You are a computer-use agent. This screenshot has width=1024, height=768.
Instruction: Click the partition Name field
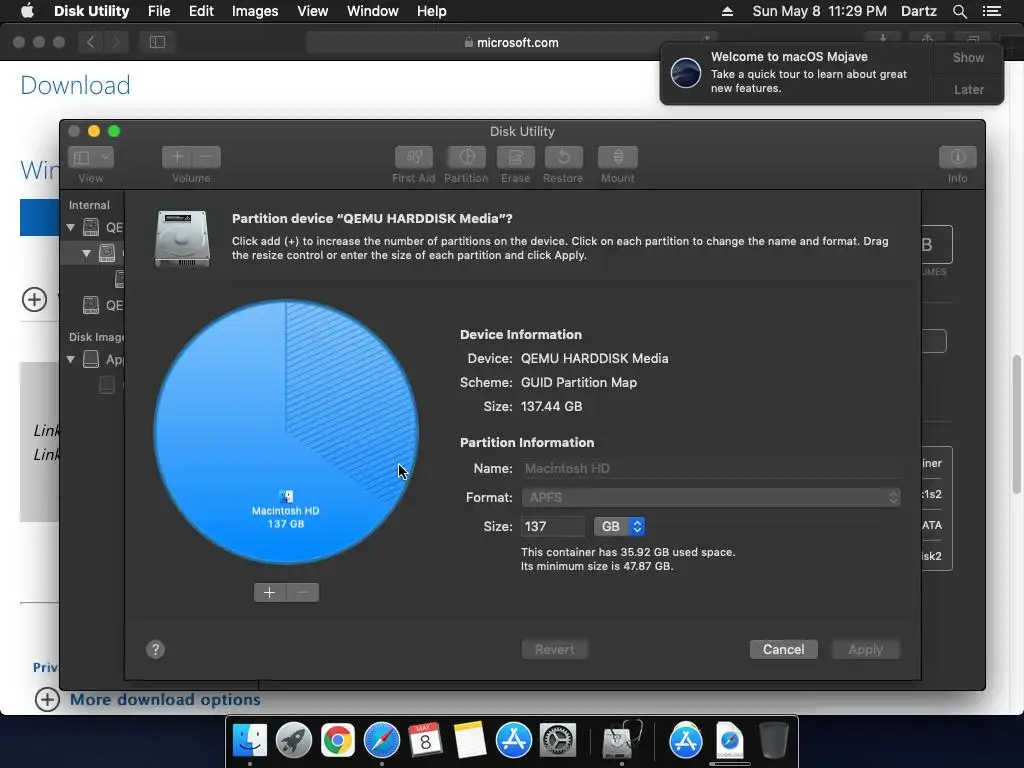click(x=711, y=468)
